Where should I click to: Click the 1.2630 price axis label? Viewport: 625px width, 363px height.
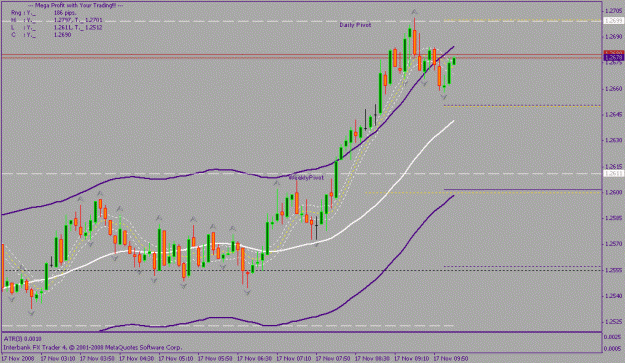613,140
